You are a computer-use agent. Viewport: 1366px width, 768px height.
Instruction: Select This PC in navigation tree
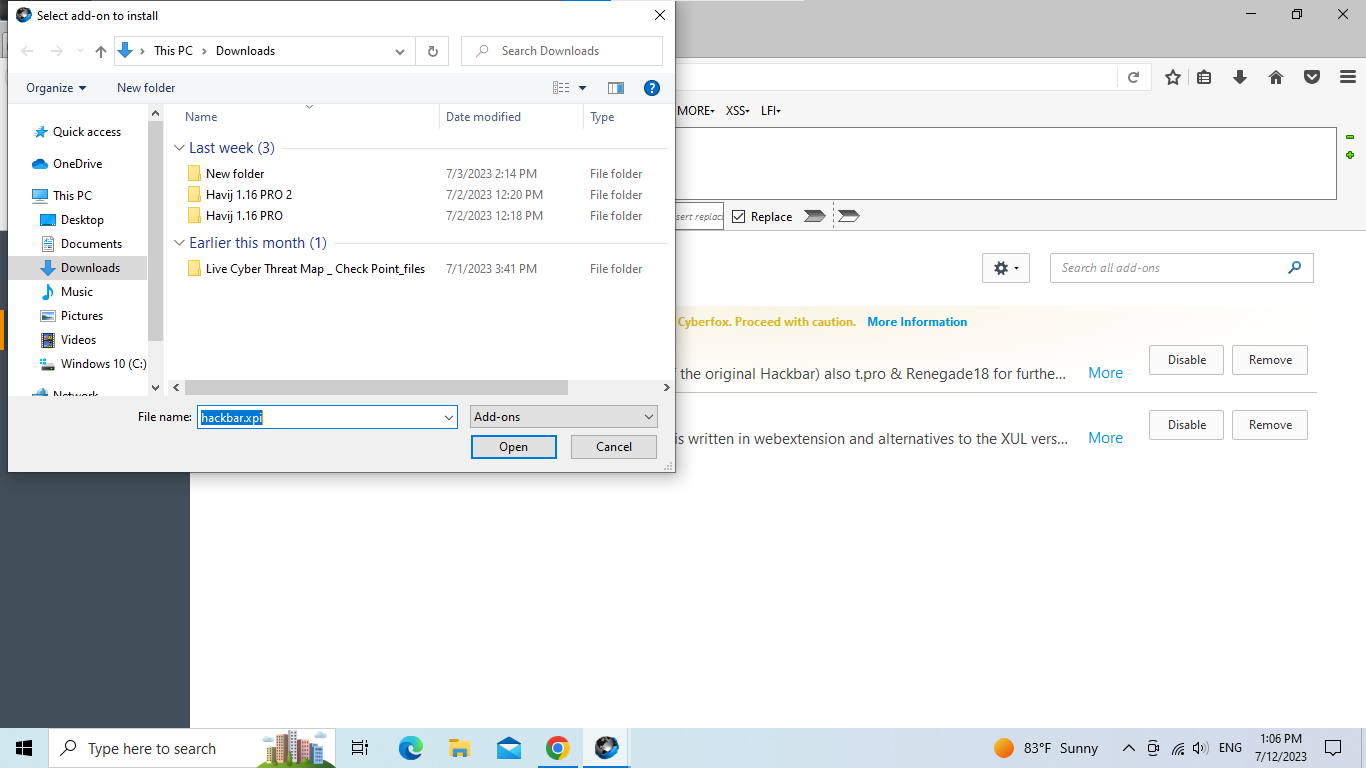coord(72,196)
